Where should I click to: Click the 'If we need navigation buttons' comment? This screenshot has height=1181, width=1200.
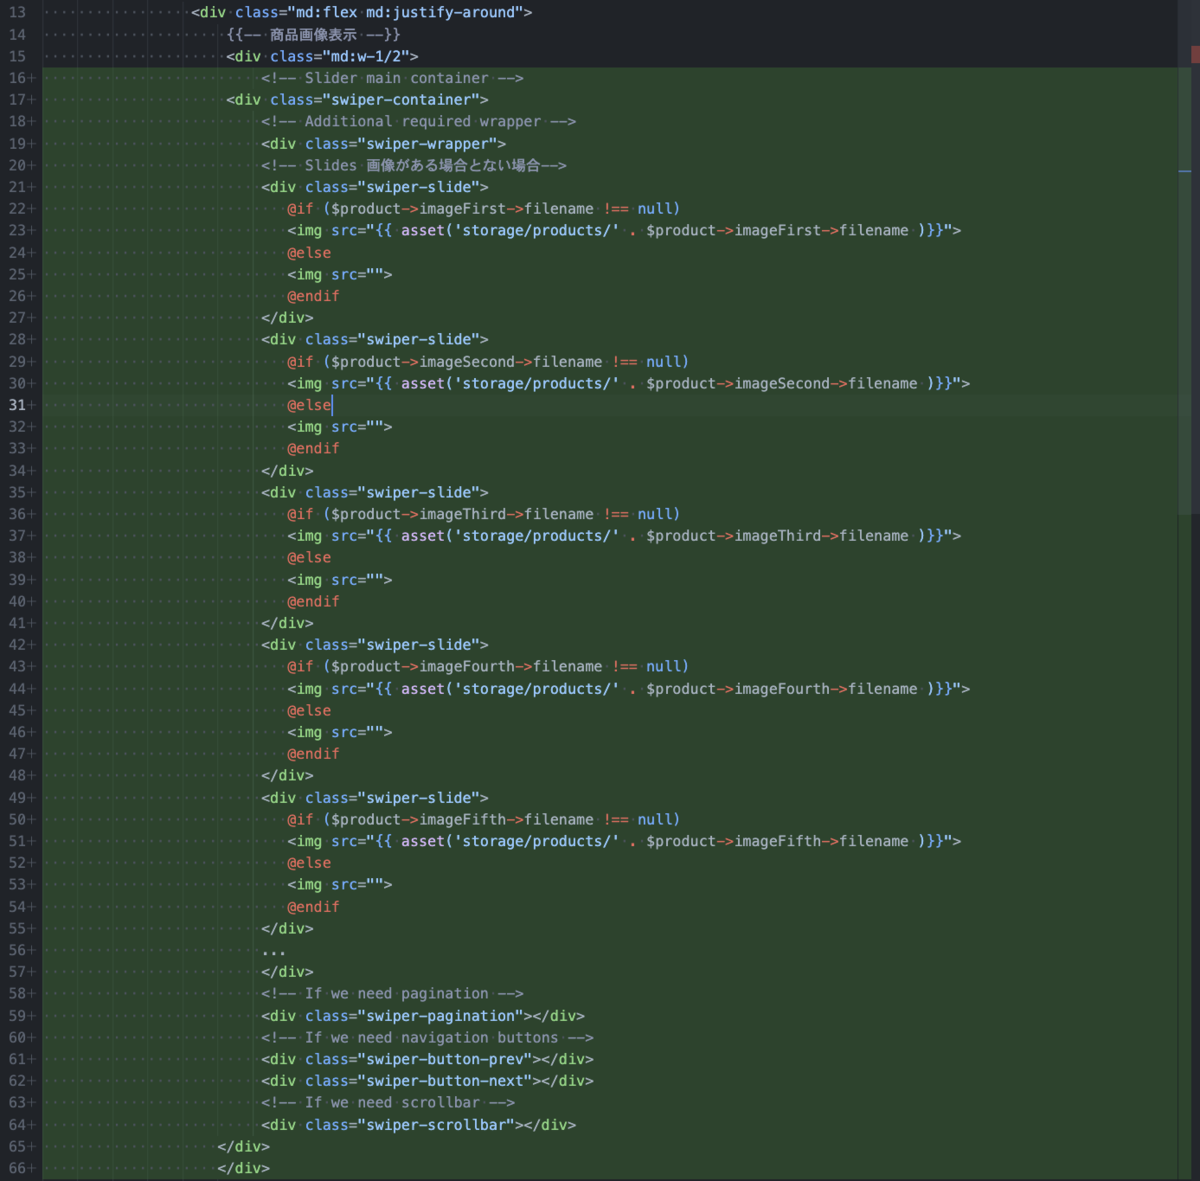[427, 1038]
